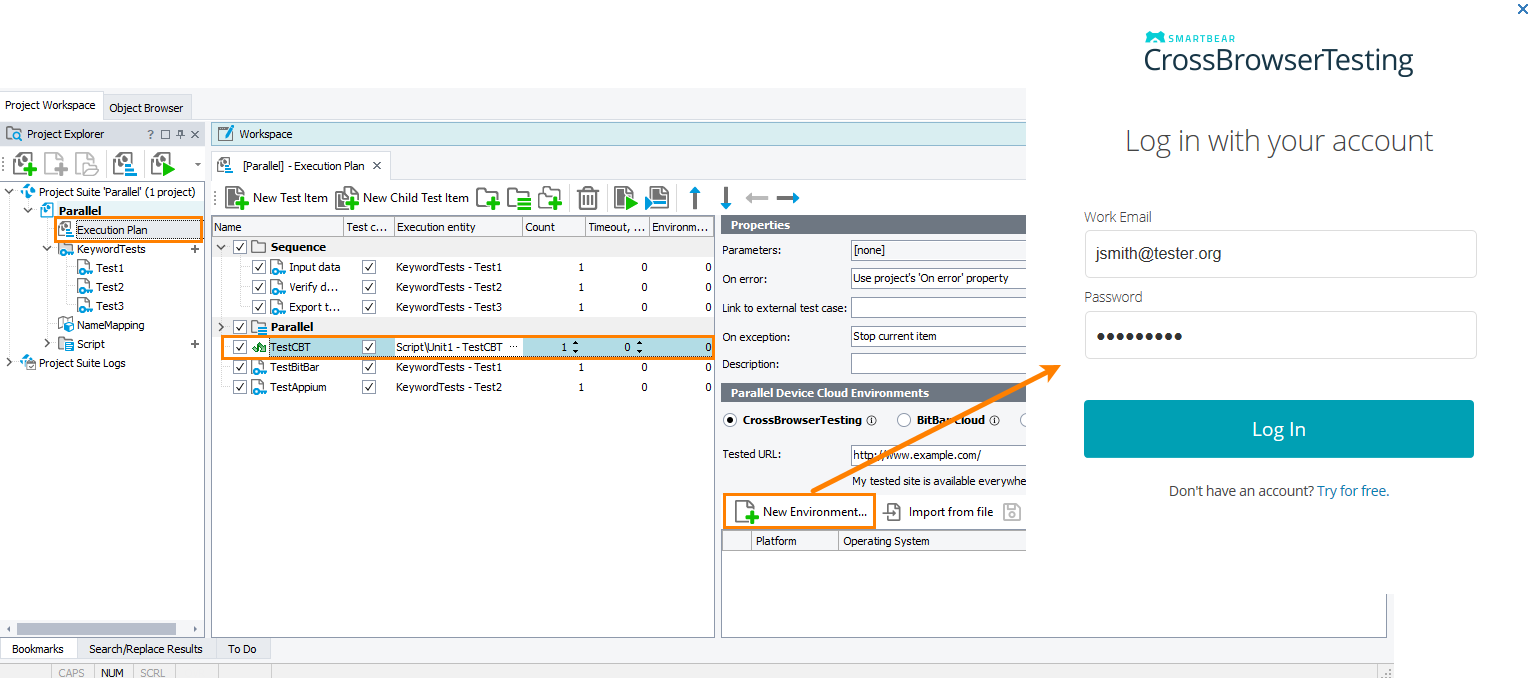Click the blue Move Up arrow
This screenshot has height=678, width=1532.
point(695,197)
